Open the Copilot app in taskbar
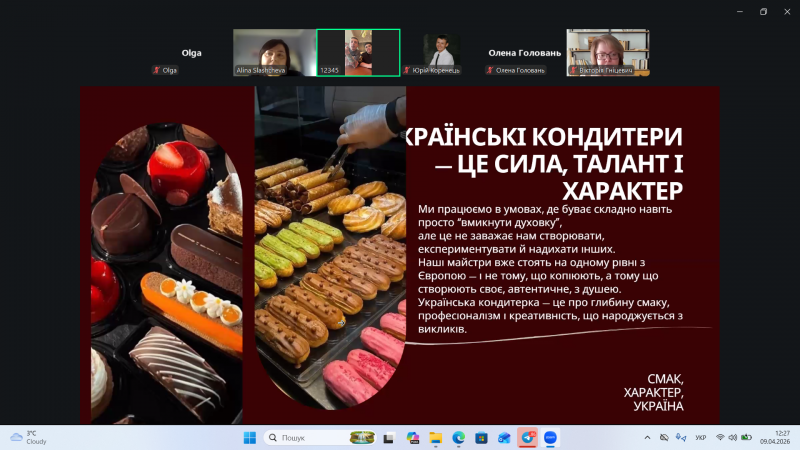This screenshot has height=450, width=800. 412,438
